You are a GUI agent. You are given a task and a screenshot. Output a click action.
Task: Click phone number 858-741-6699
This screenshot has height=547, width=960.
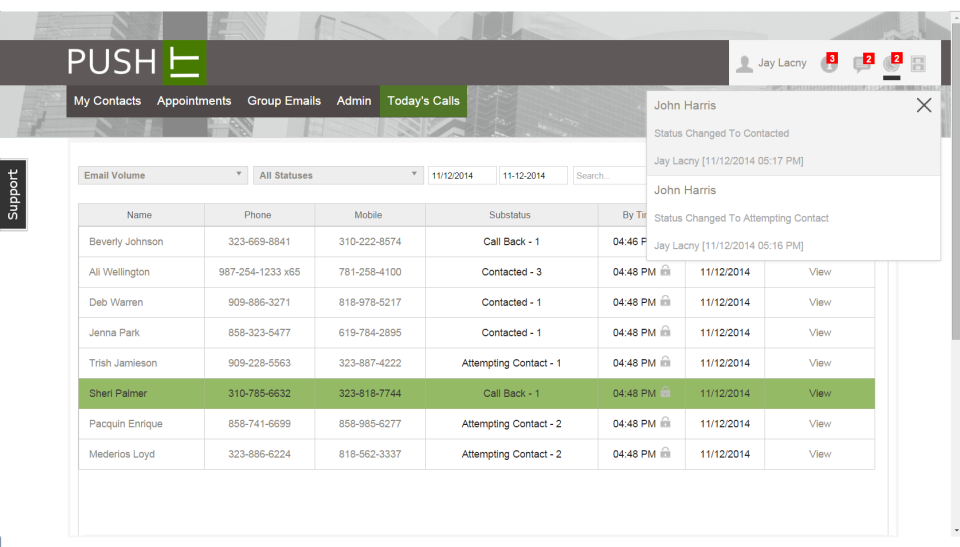(259, 424)
